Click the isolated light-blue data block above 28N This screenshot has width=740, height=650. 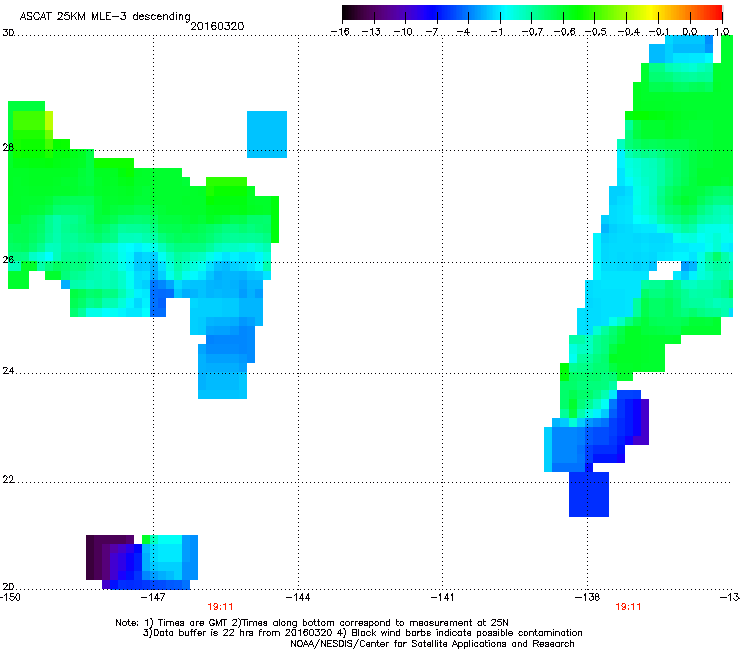[267, 135]
